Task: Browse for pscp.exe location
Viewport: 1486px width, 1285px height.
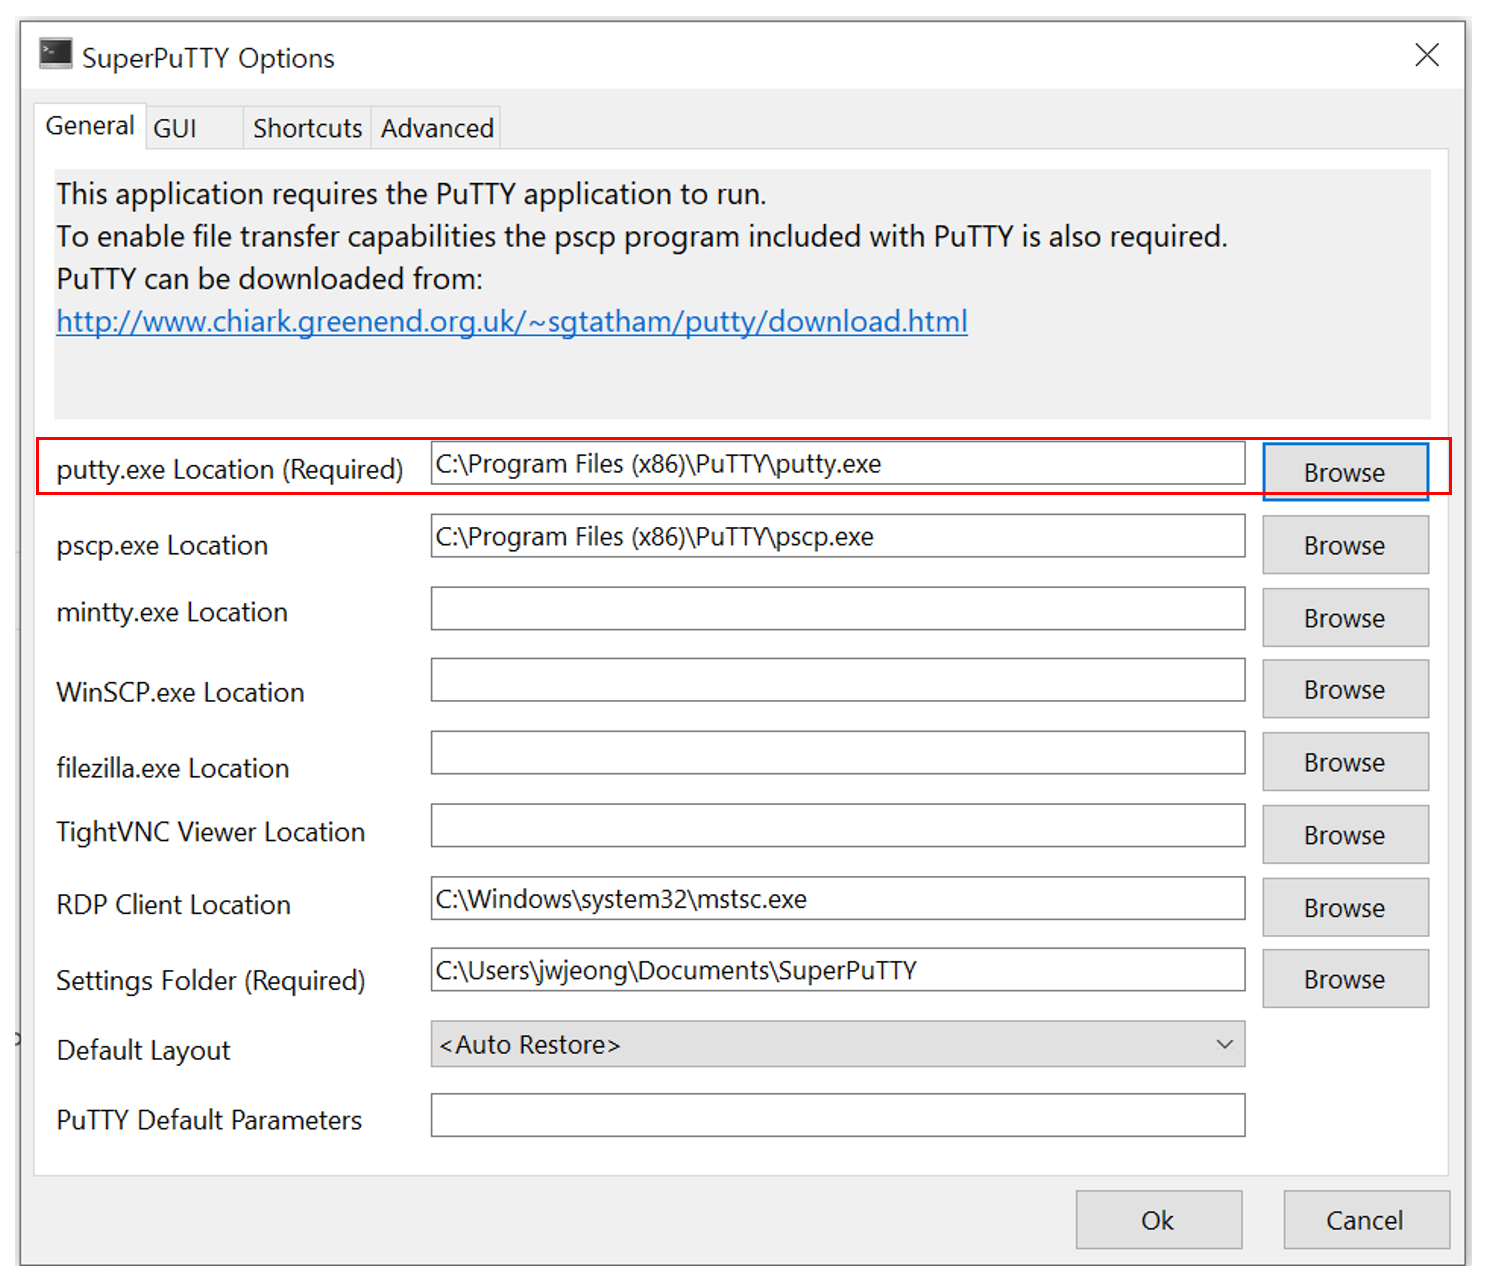Action: tap(1345, 545)
